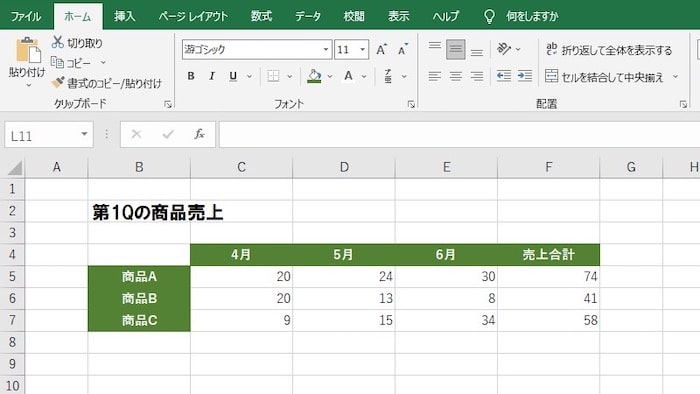
Task: Click セルを結合して中央揃え button
Action: (x=604, y=77)
